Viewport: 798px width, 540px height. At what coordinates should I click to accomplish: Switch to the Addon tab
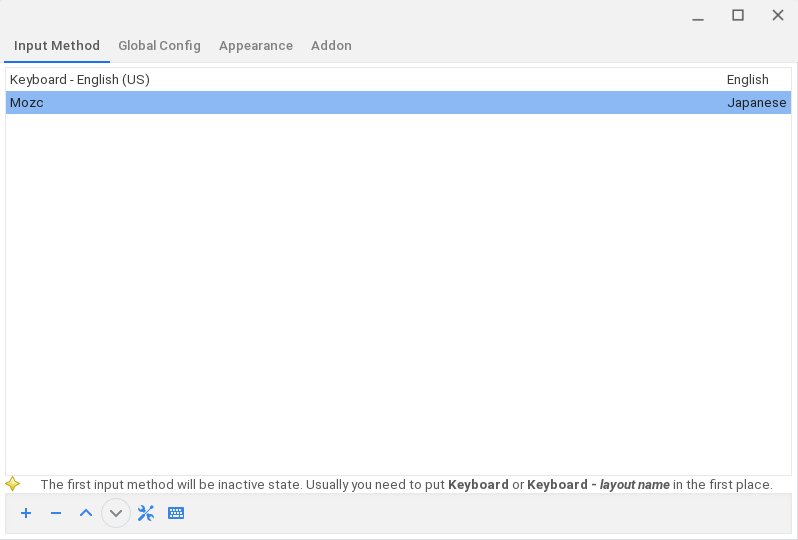pos(331,46)
